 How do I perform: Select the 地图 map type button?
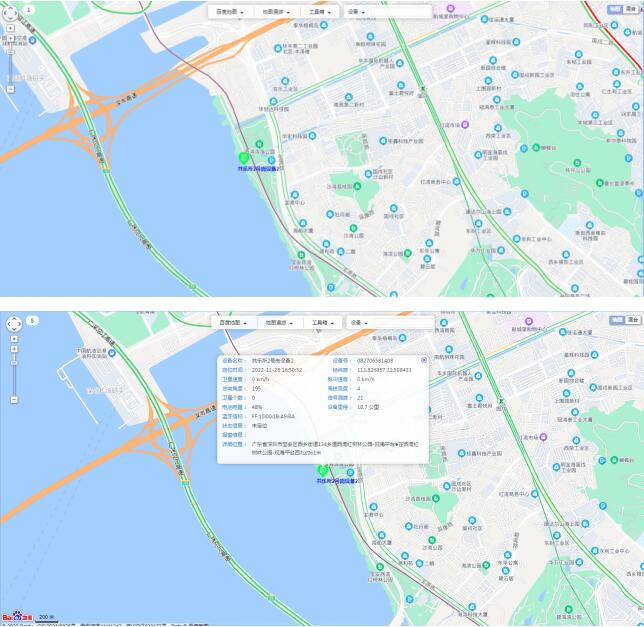point(618,320)
